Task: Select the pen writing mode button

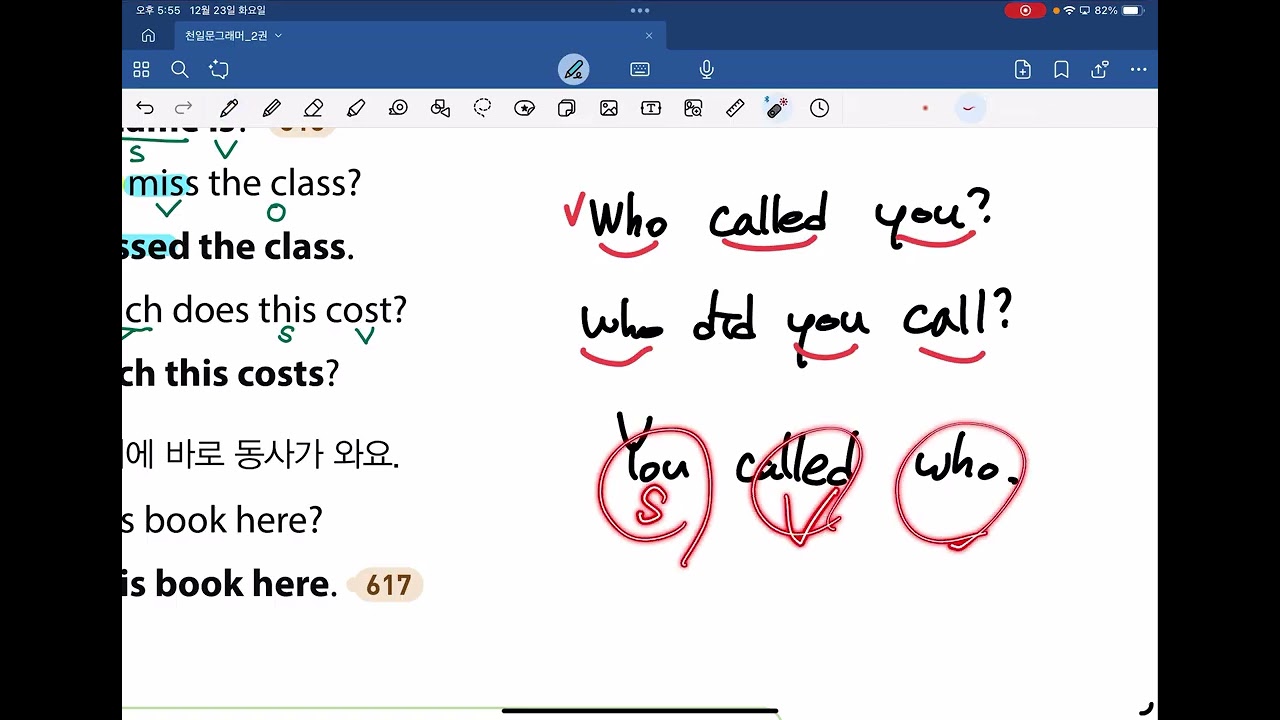Action: 573,70
